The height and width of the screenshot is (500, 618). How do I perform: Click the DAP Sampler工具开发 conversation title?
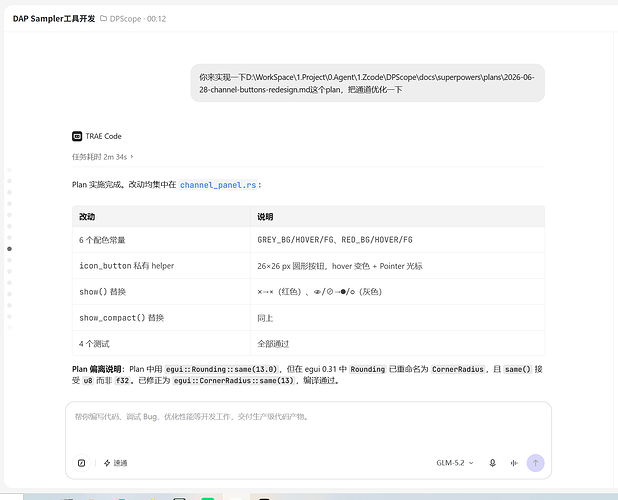click(x=54, y=19)
